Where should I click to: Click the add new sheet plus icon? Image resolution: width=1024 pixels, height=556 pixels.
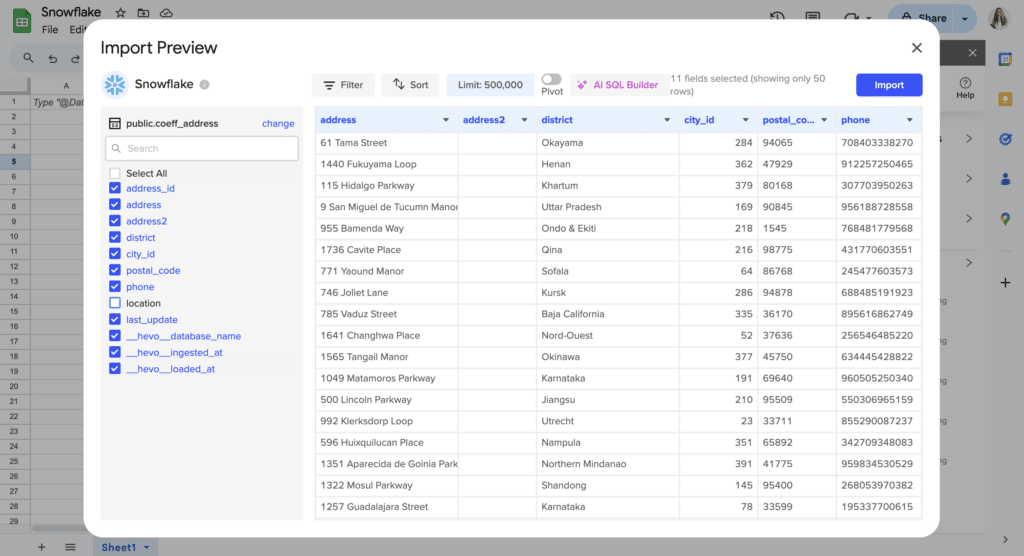[x=41, y=547]
